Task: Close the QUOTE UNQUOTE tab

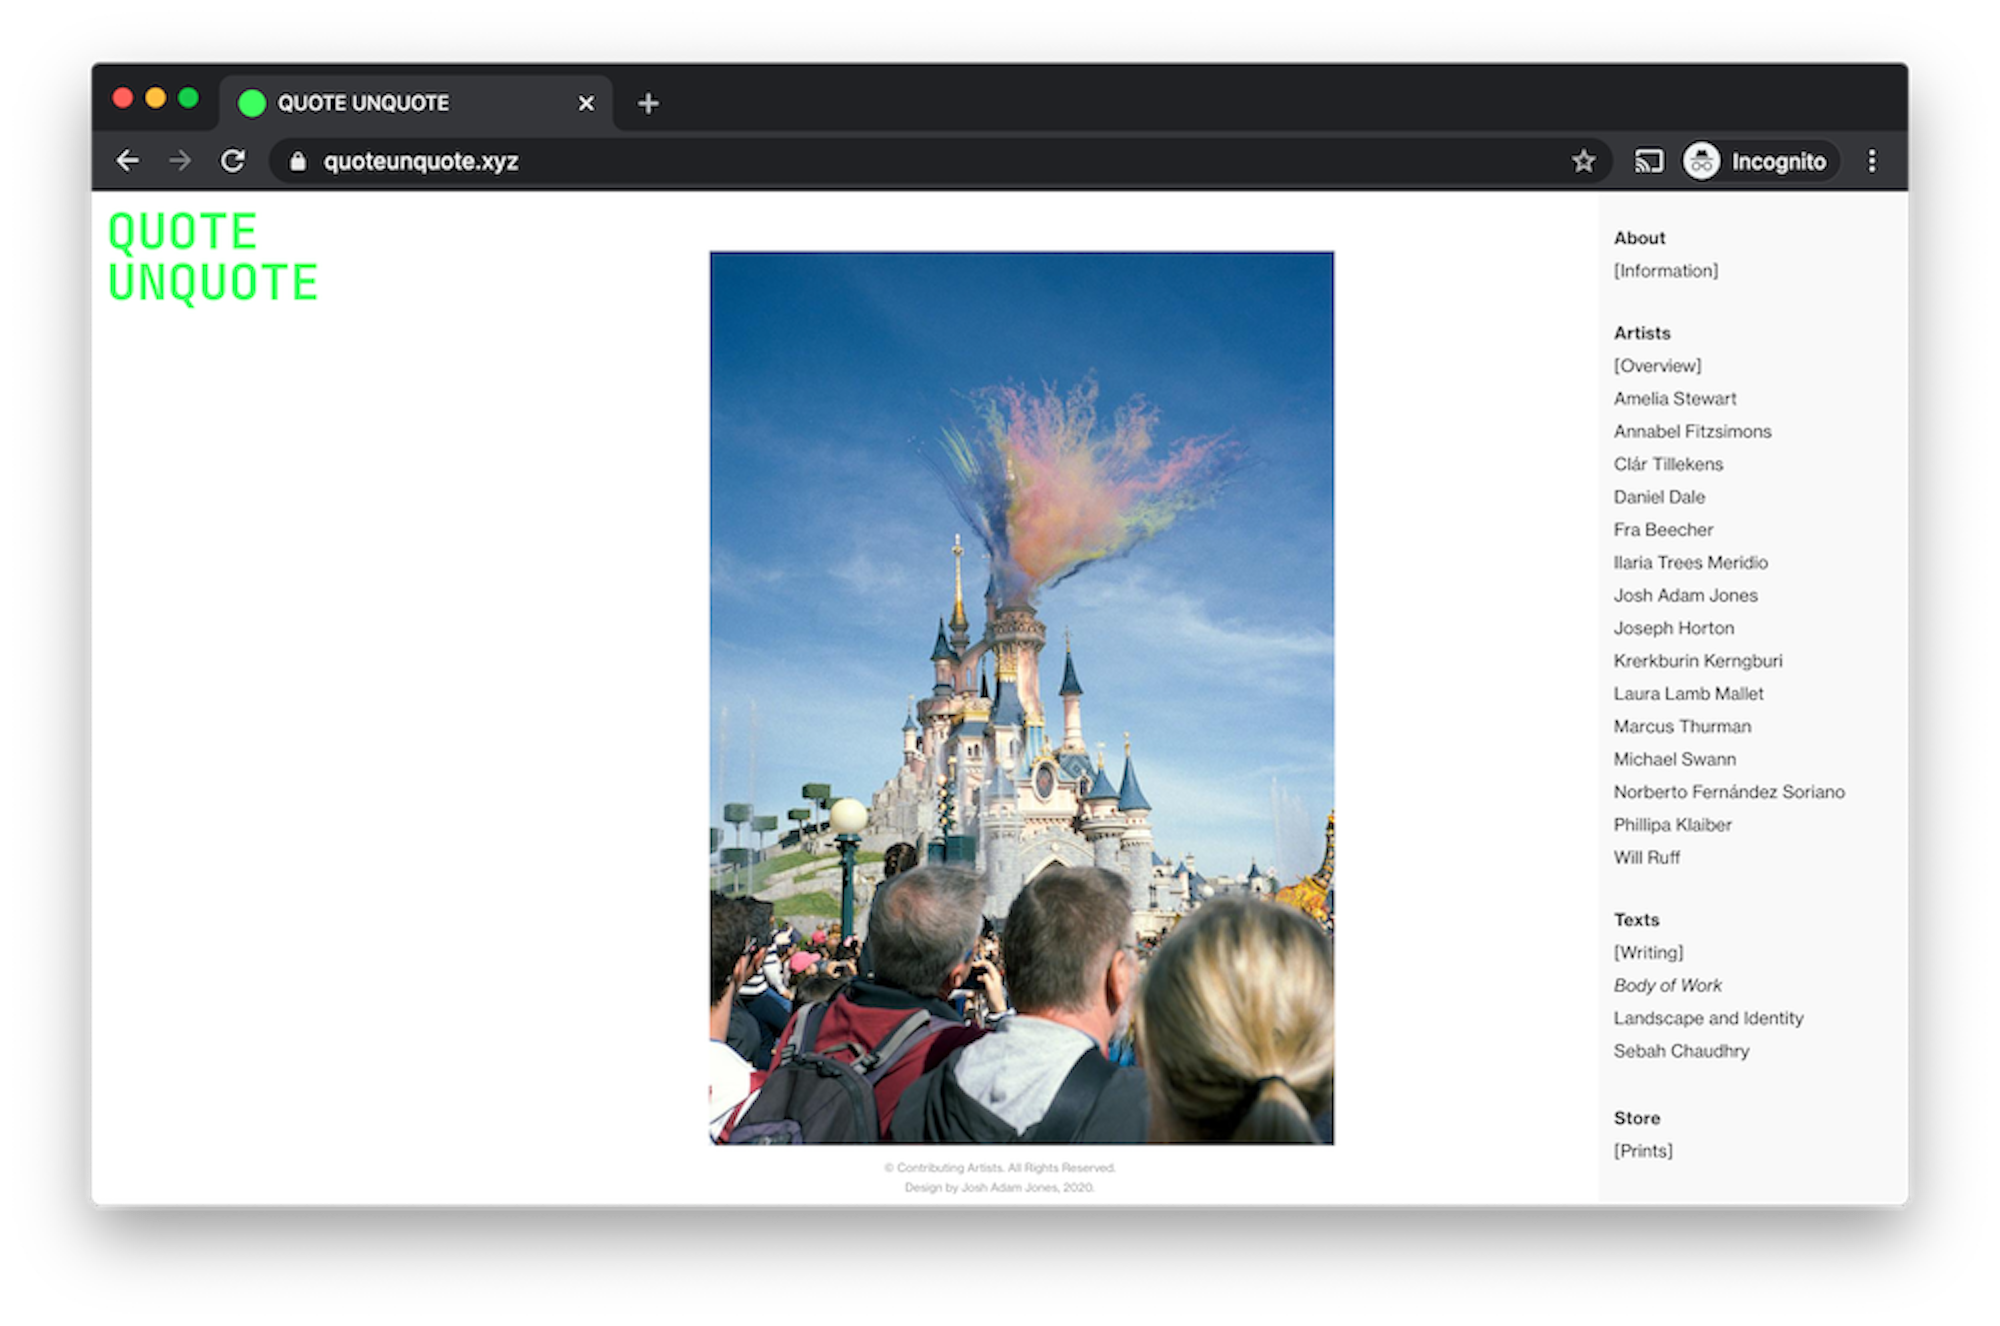Action: click(x=586, y=103)
